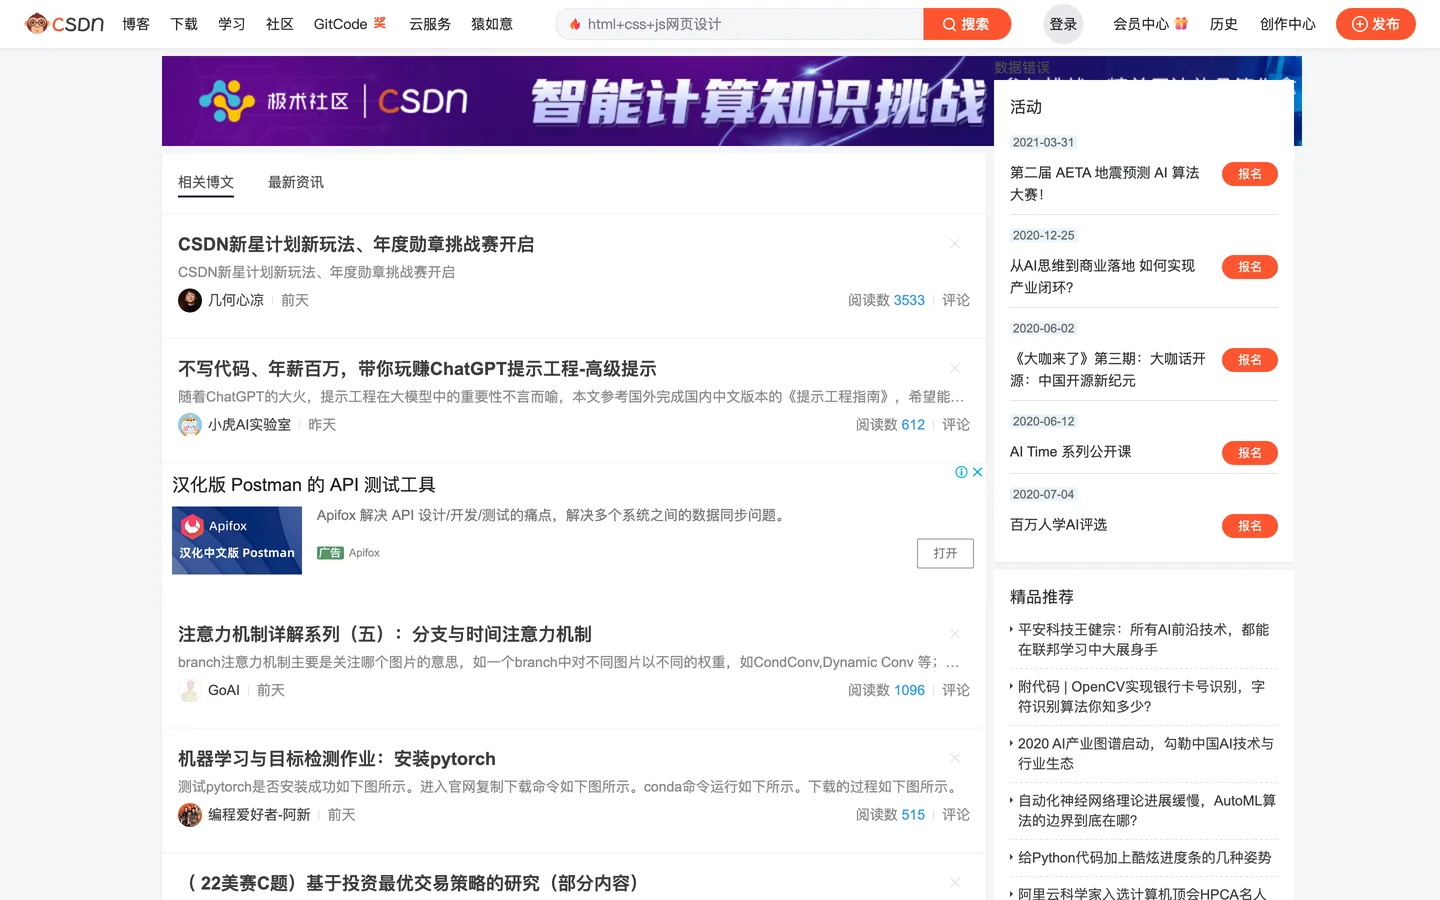
Task: Dismiss the 注意力机制详解系列 article with its X
Action: pyautogui.click(x=955, y=634)
